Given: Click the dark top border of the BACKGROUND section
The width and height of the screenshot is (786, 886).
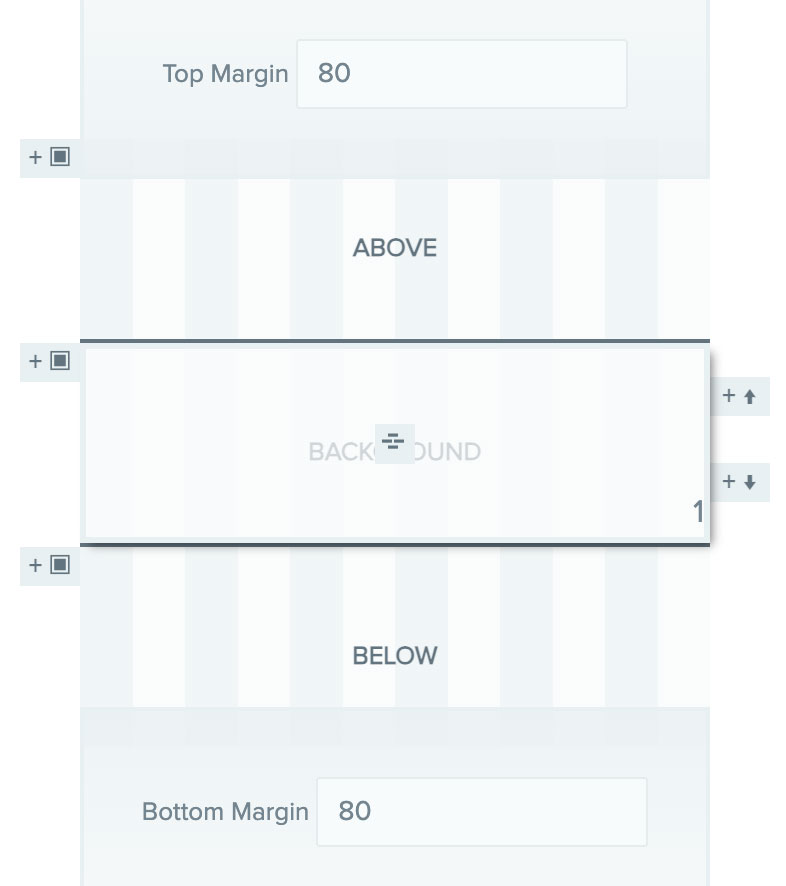Looking at the screenshot, I should coord(394,341).
